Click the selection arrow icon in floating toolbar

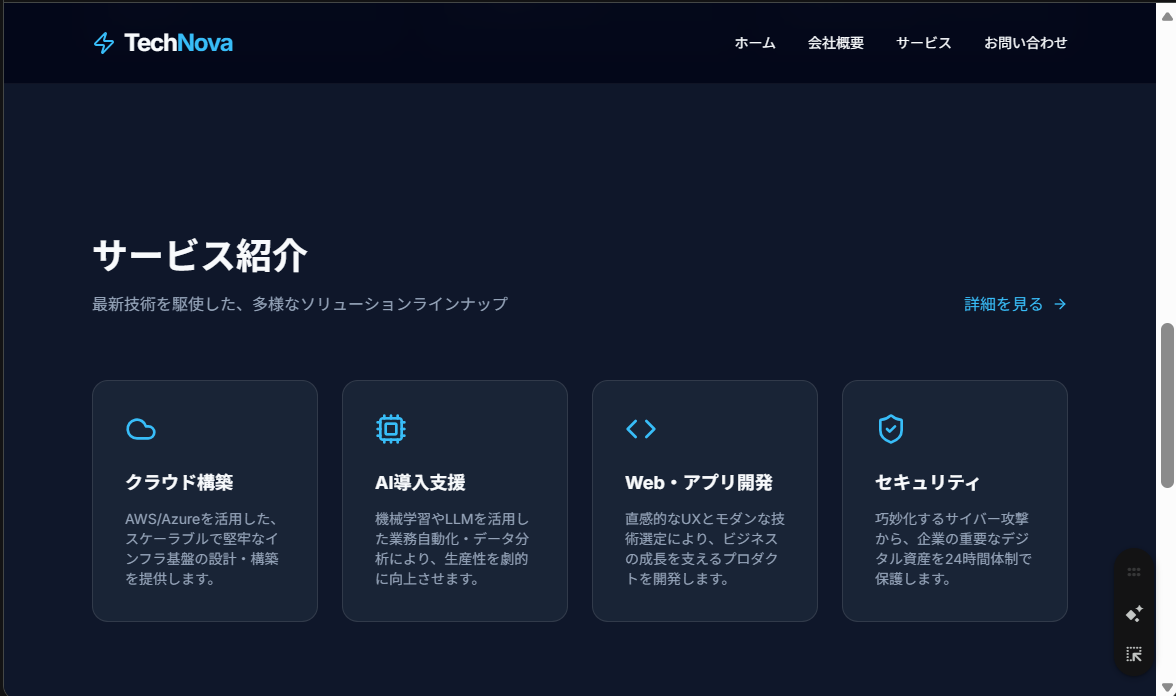tap(1134, 654)
